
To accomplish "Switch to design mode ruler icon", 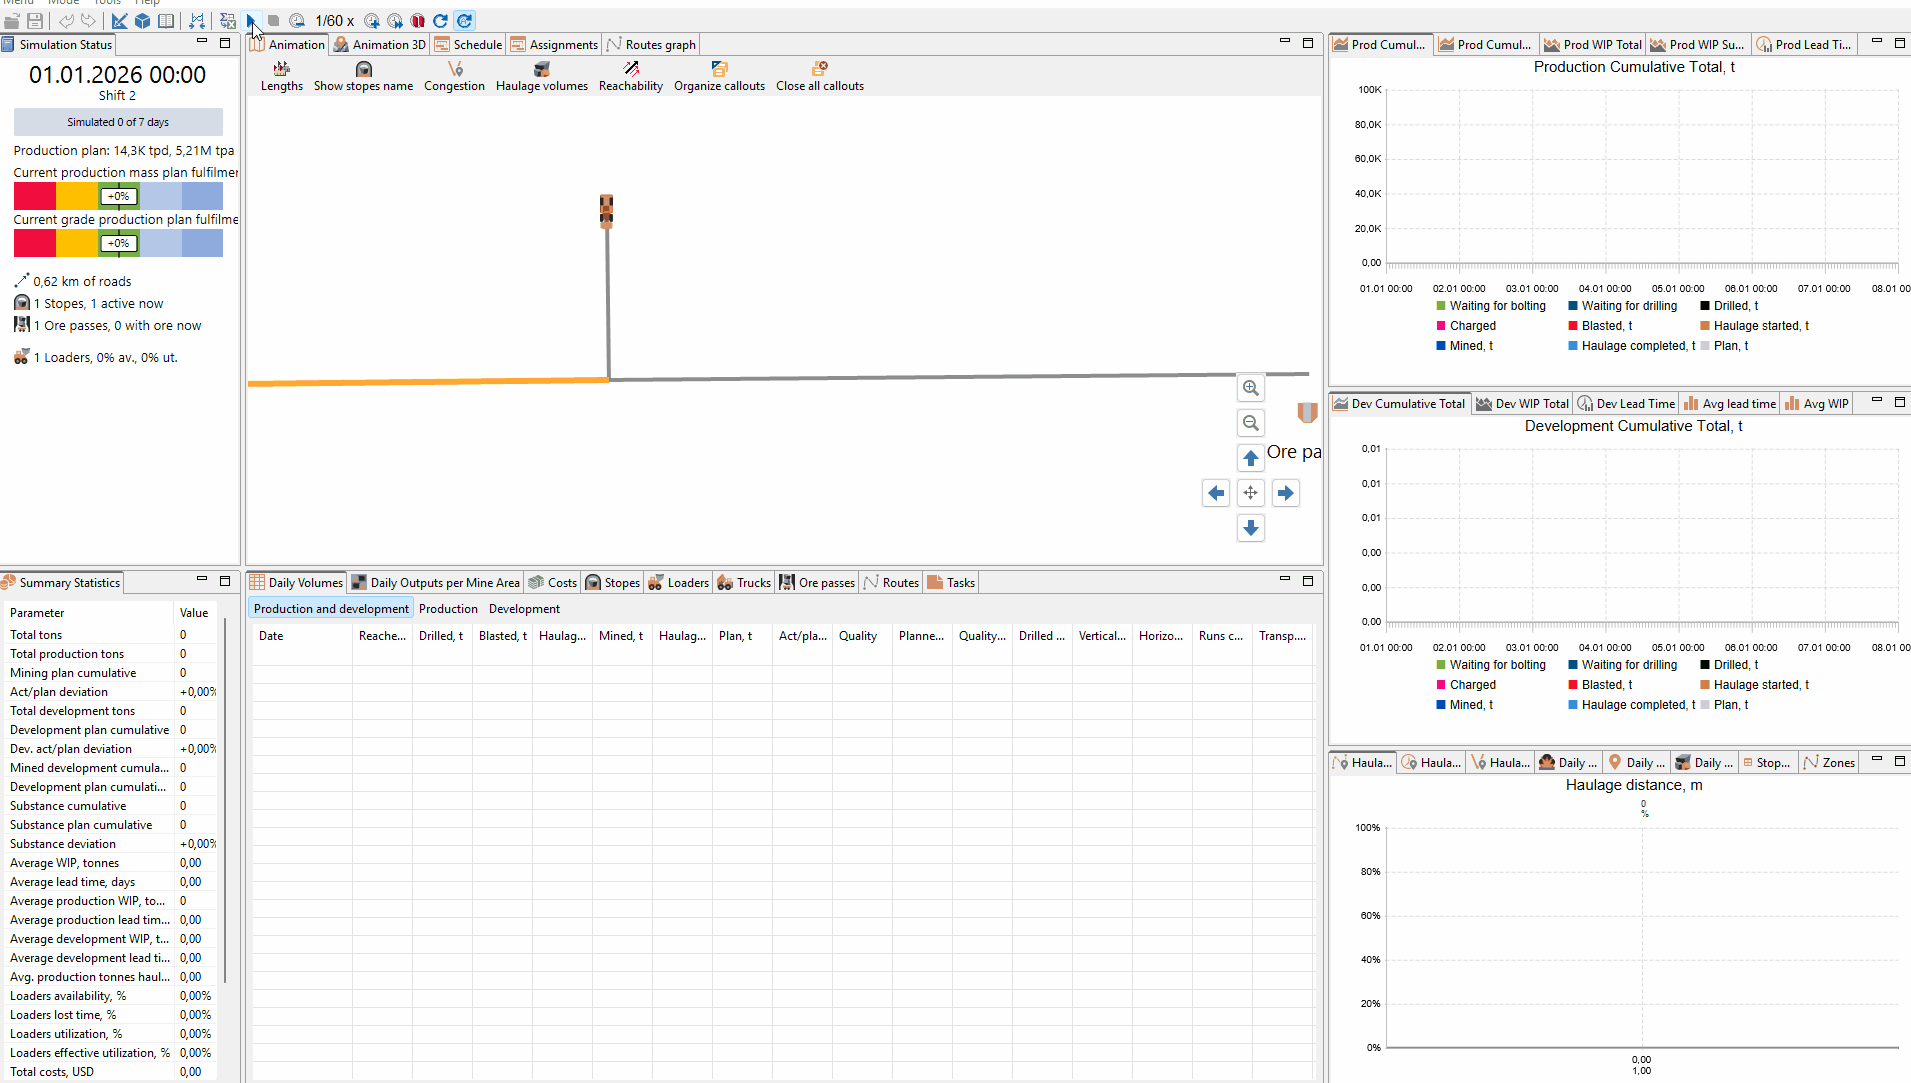I will coord(120,20).
